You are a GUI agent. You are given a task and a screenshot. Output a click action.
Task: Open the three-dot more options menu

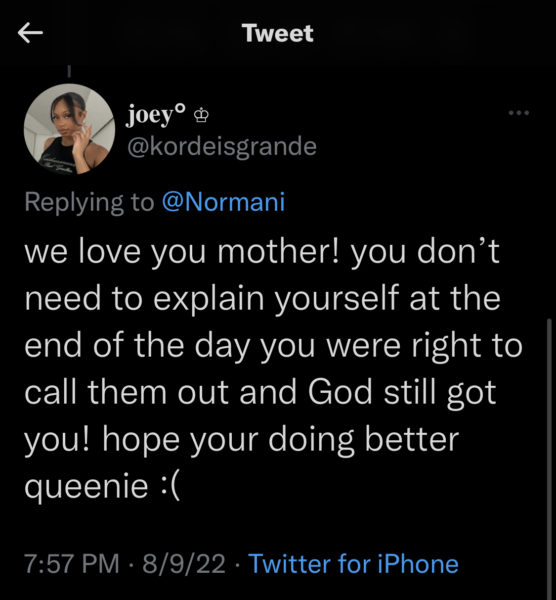pyautogui.click(x=519, y=112)
